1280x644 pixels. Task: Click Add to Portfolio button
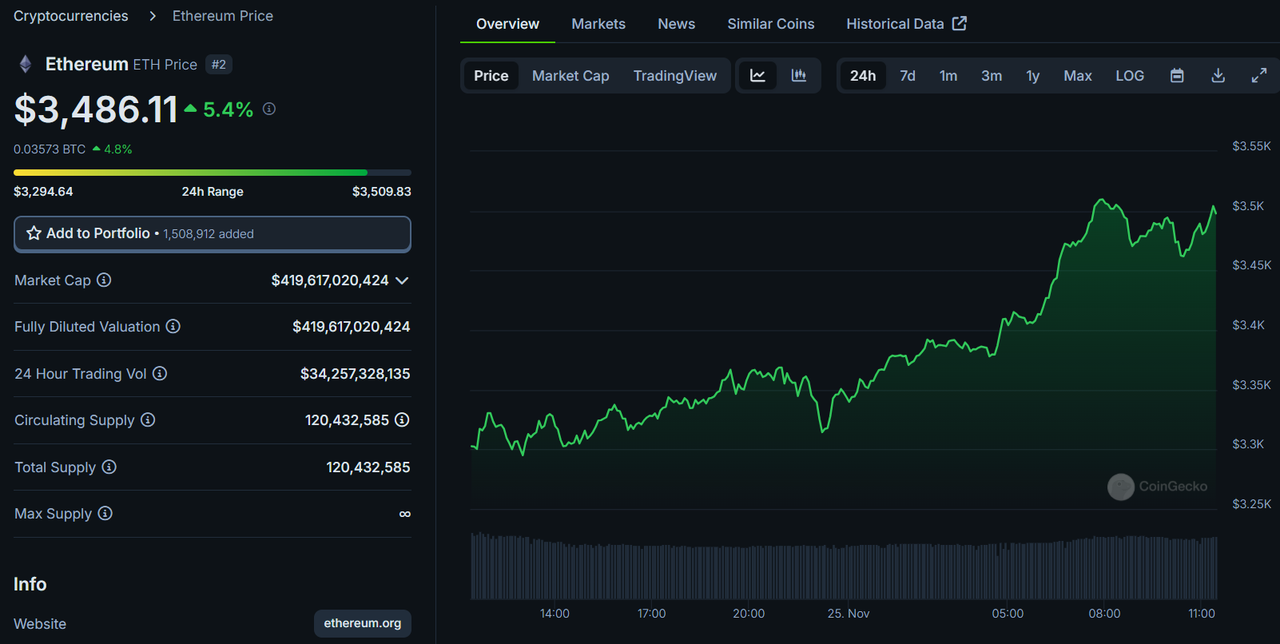[x=212, y=233]
